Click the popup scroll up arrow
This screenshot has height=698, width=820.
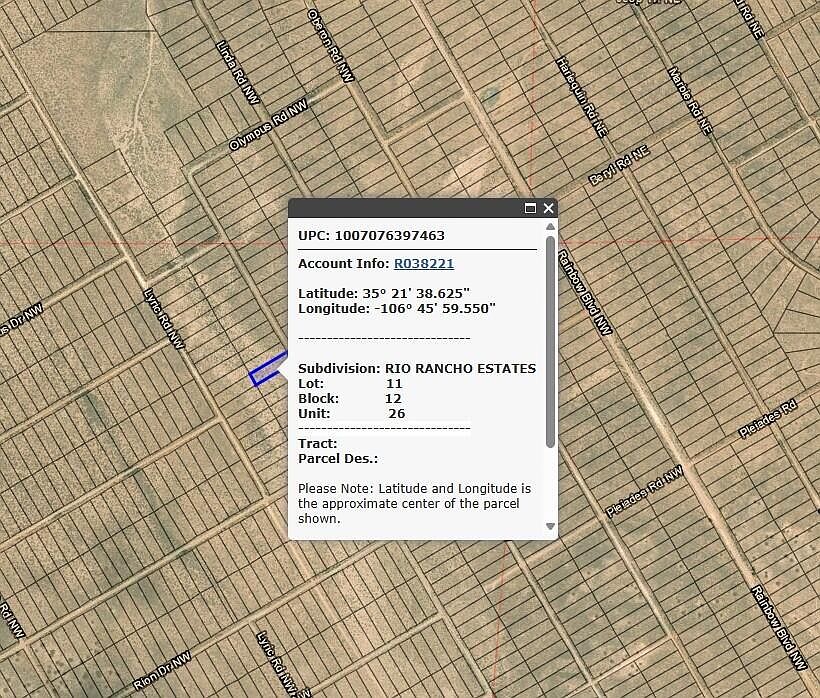[x=550, y=226]
